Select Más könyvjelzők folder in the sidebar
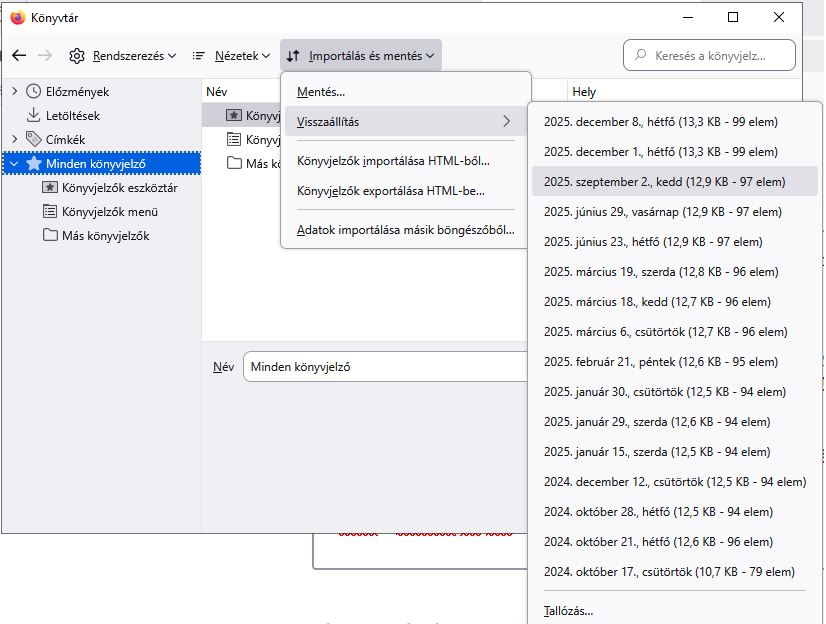The width and height of the screenshot is (826, 624). pyautogui.click(x=105, y=236)
